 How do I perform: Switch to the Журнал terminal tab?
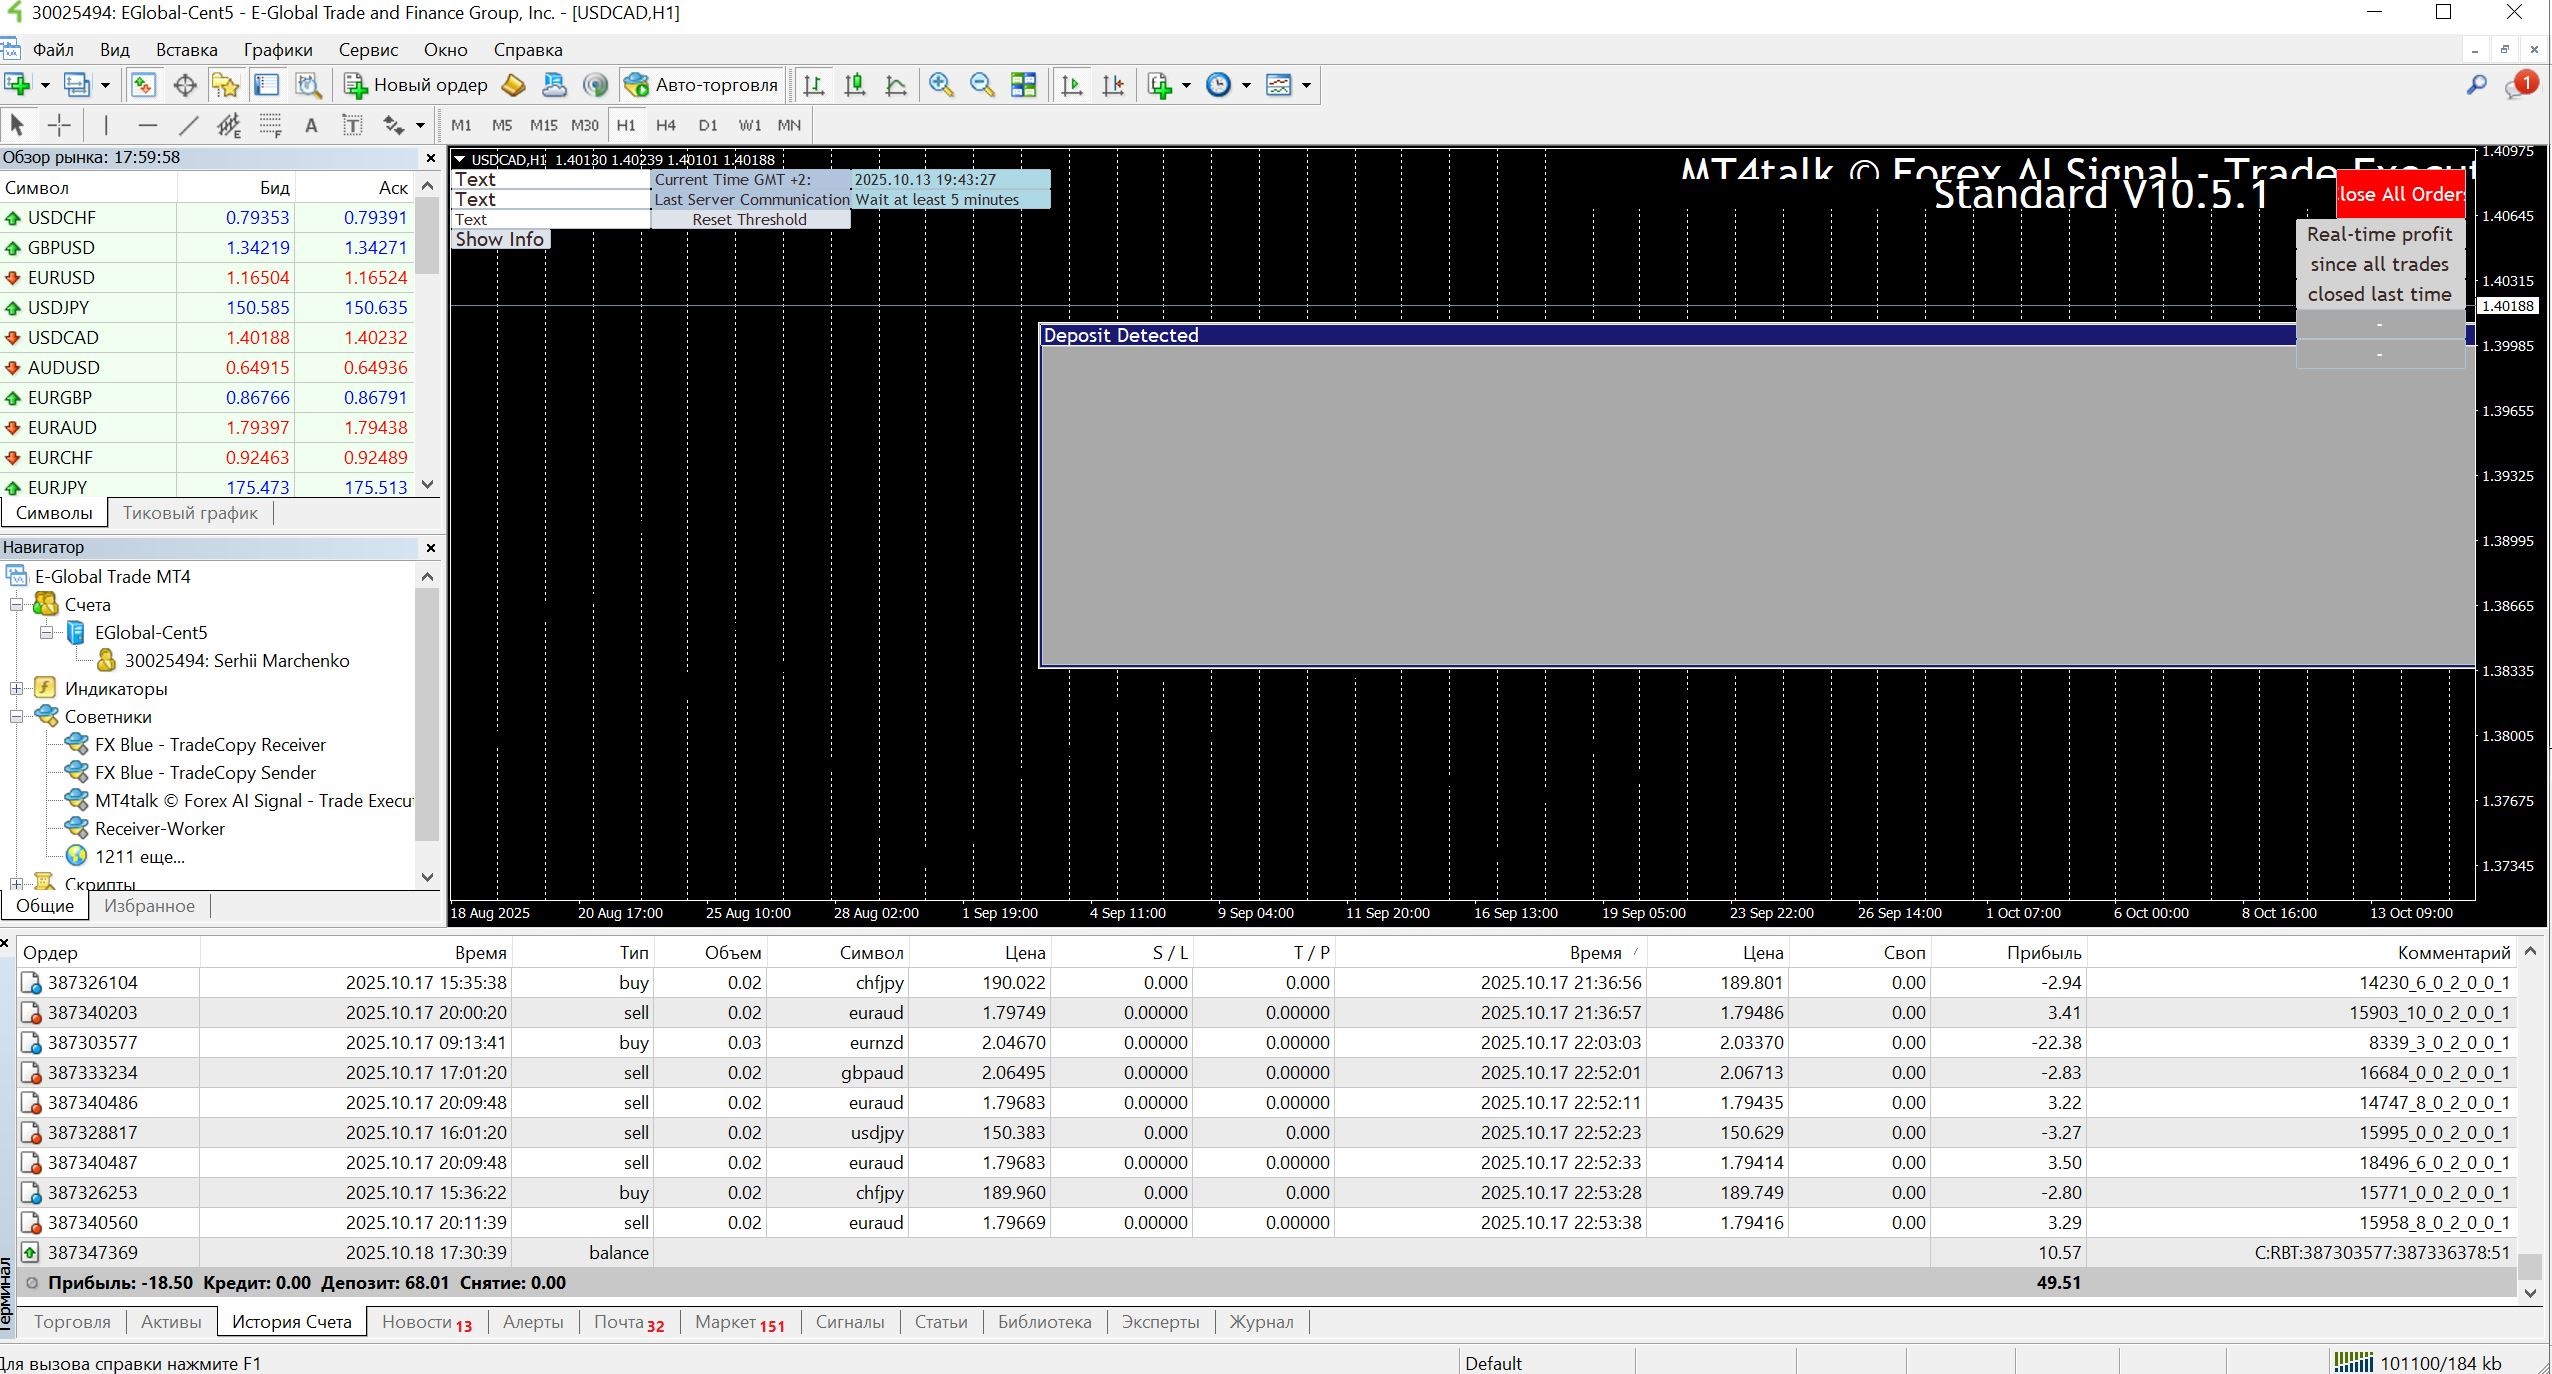pos(1260,1322)
